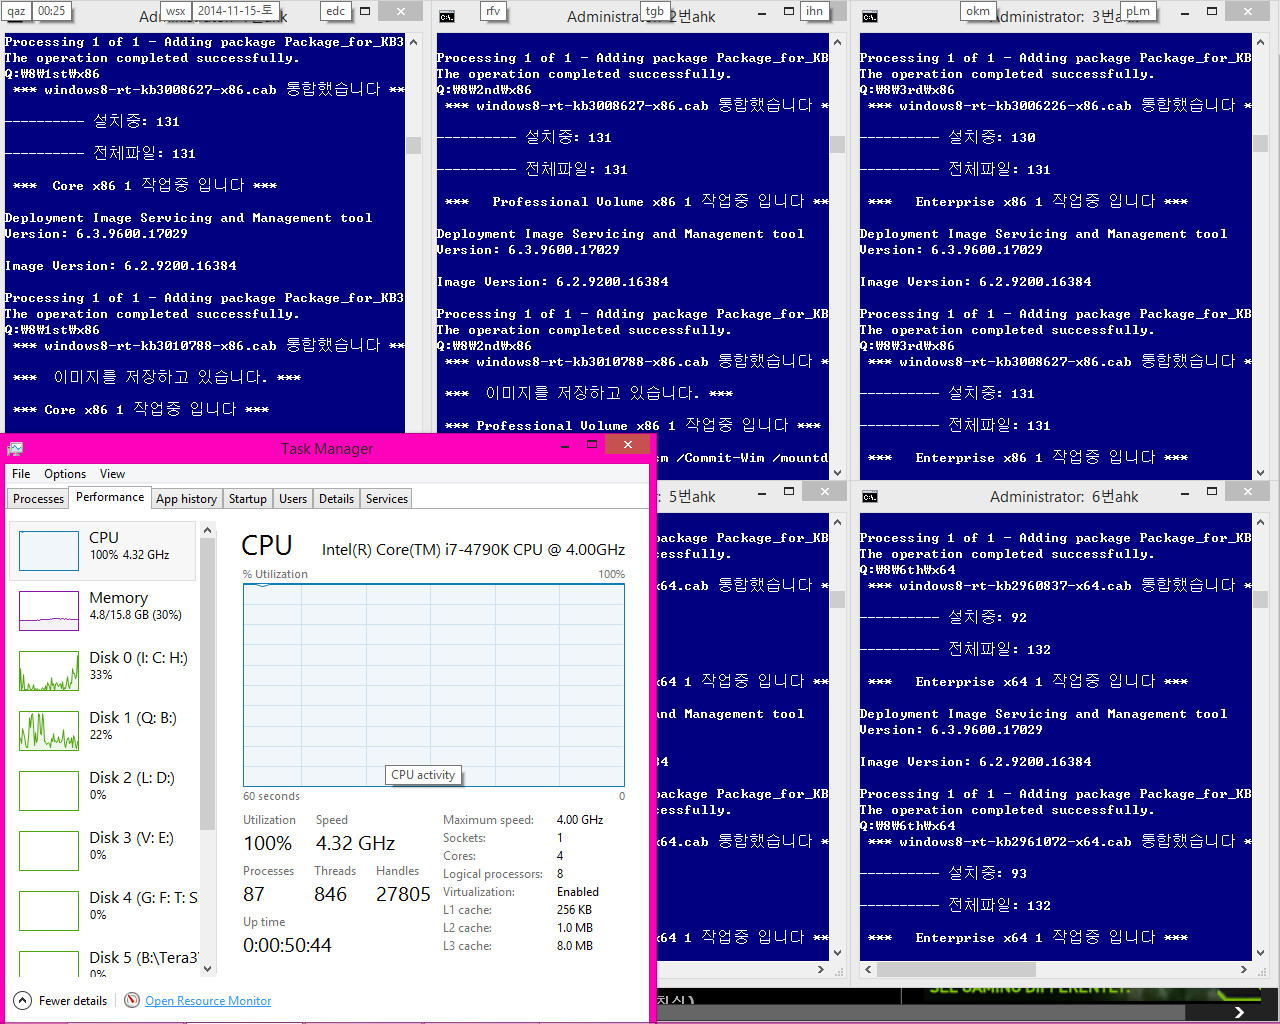Click the Task Manager sidebar scrollbar thumb
This screenshot has height=1024, width=1280.
[208, 684]
